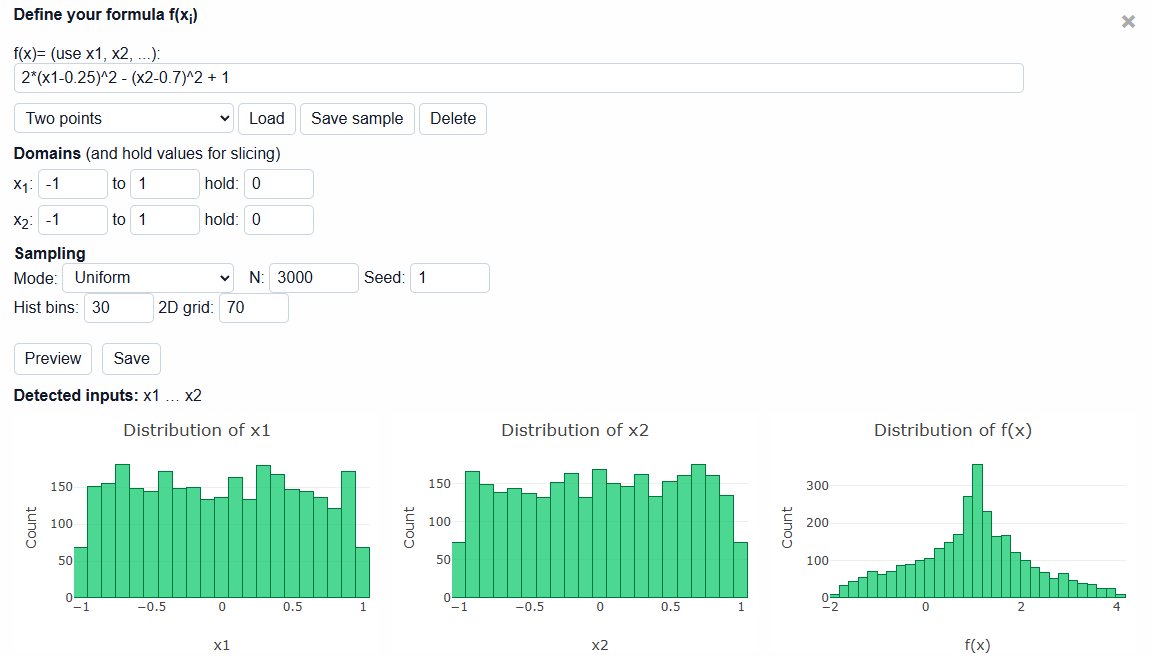
Task: Click the Save sample button
Action: point(357,118)
